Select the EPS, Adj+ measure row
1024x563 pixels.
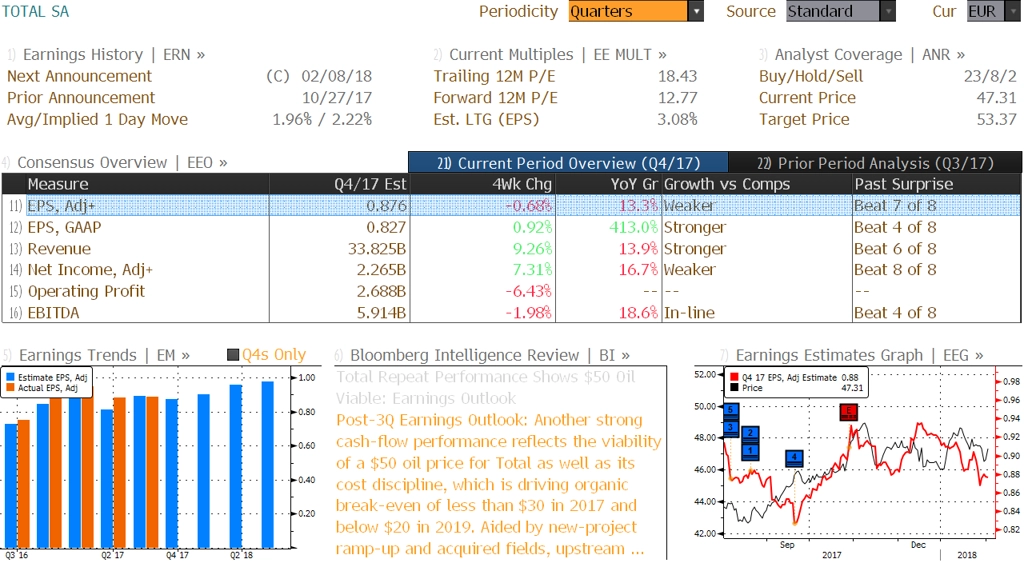511,206
